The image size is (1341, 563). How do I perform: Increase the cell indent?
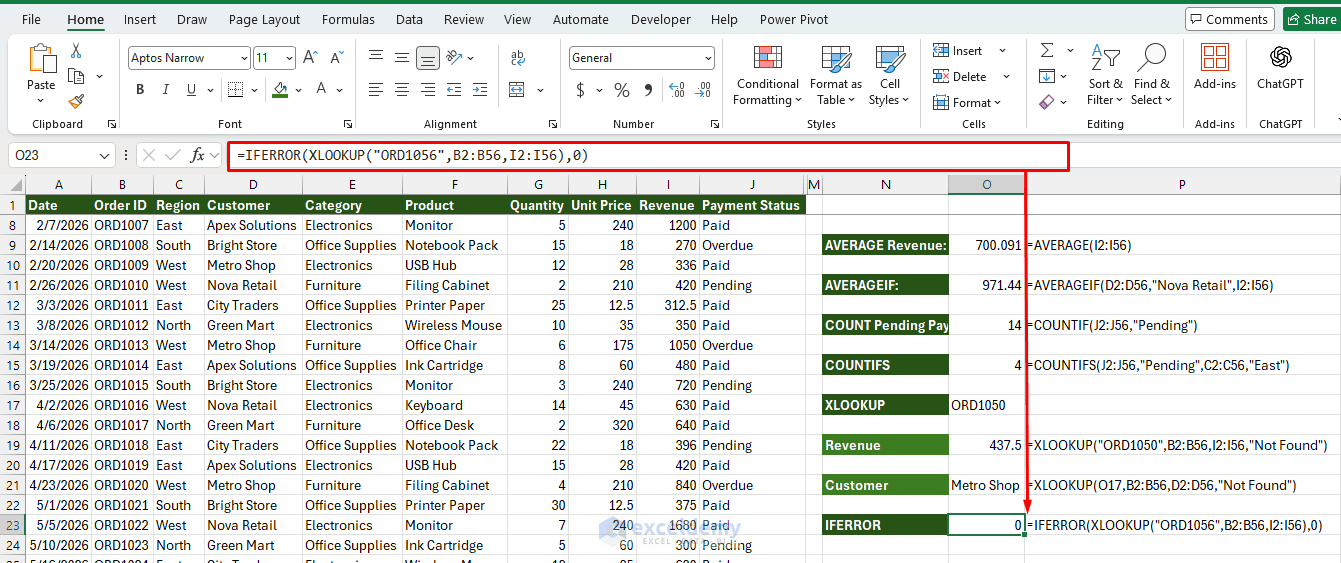479,90
